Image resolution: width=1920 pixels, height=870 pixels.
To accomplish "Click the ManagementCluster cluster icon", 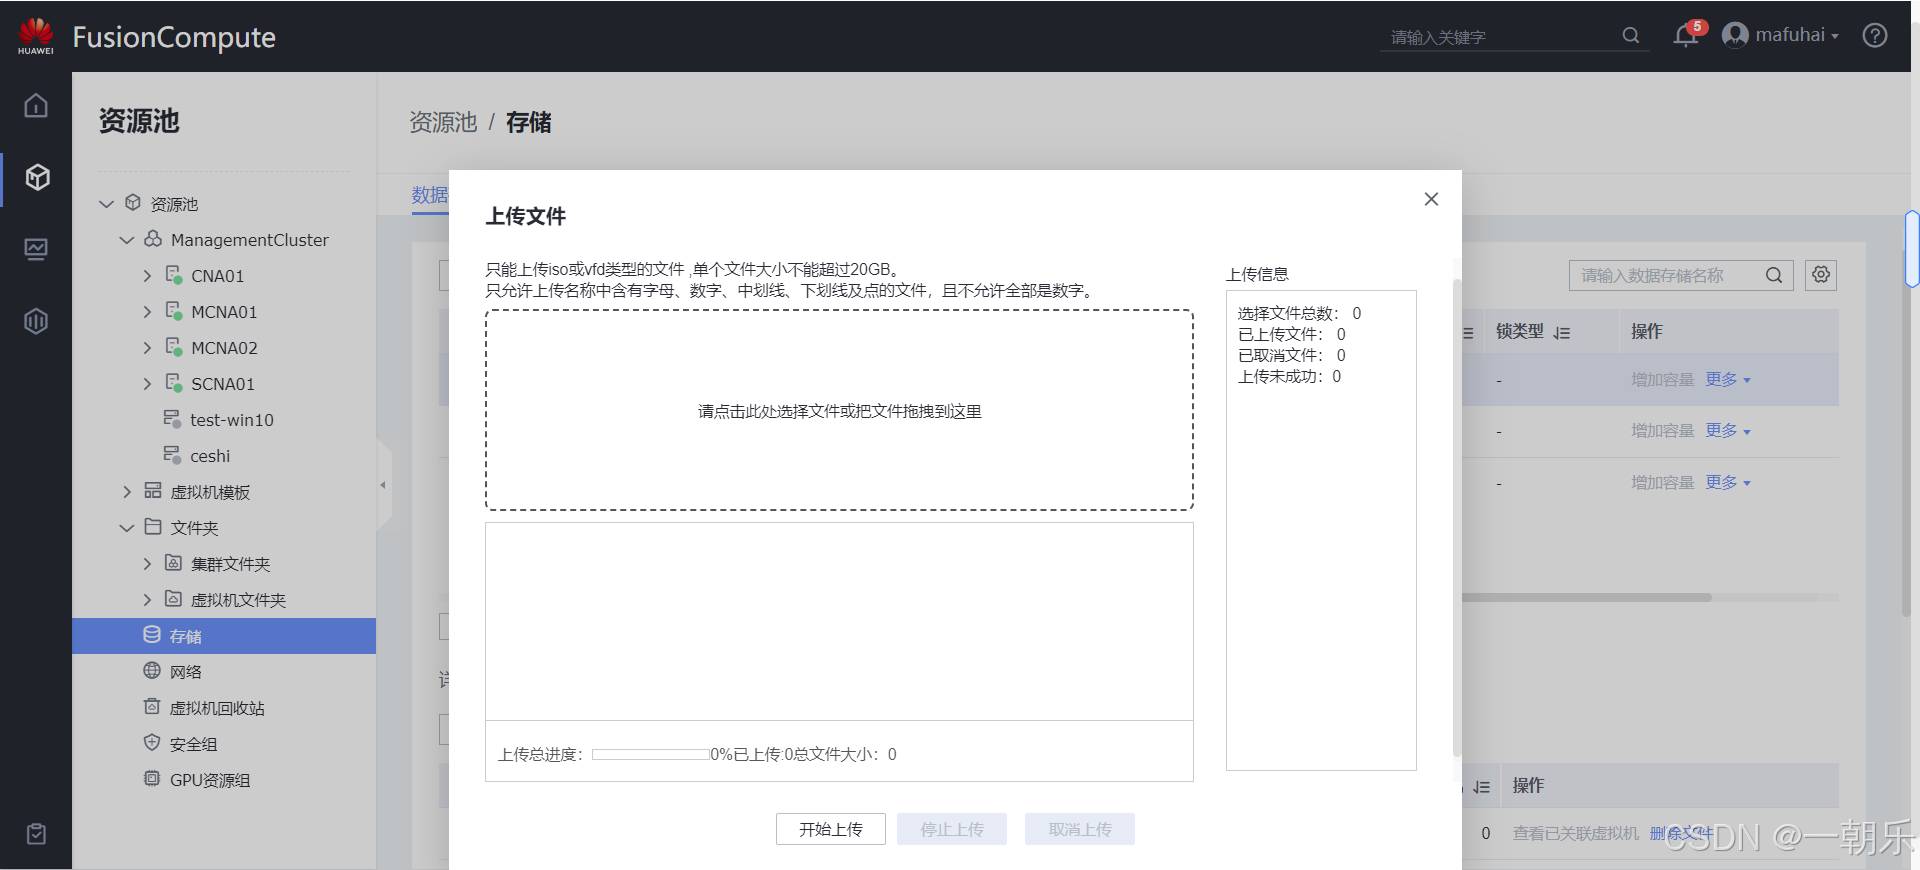I will click(153, 239).
